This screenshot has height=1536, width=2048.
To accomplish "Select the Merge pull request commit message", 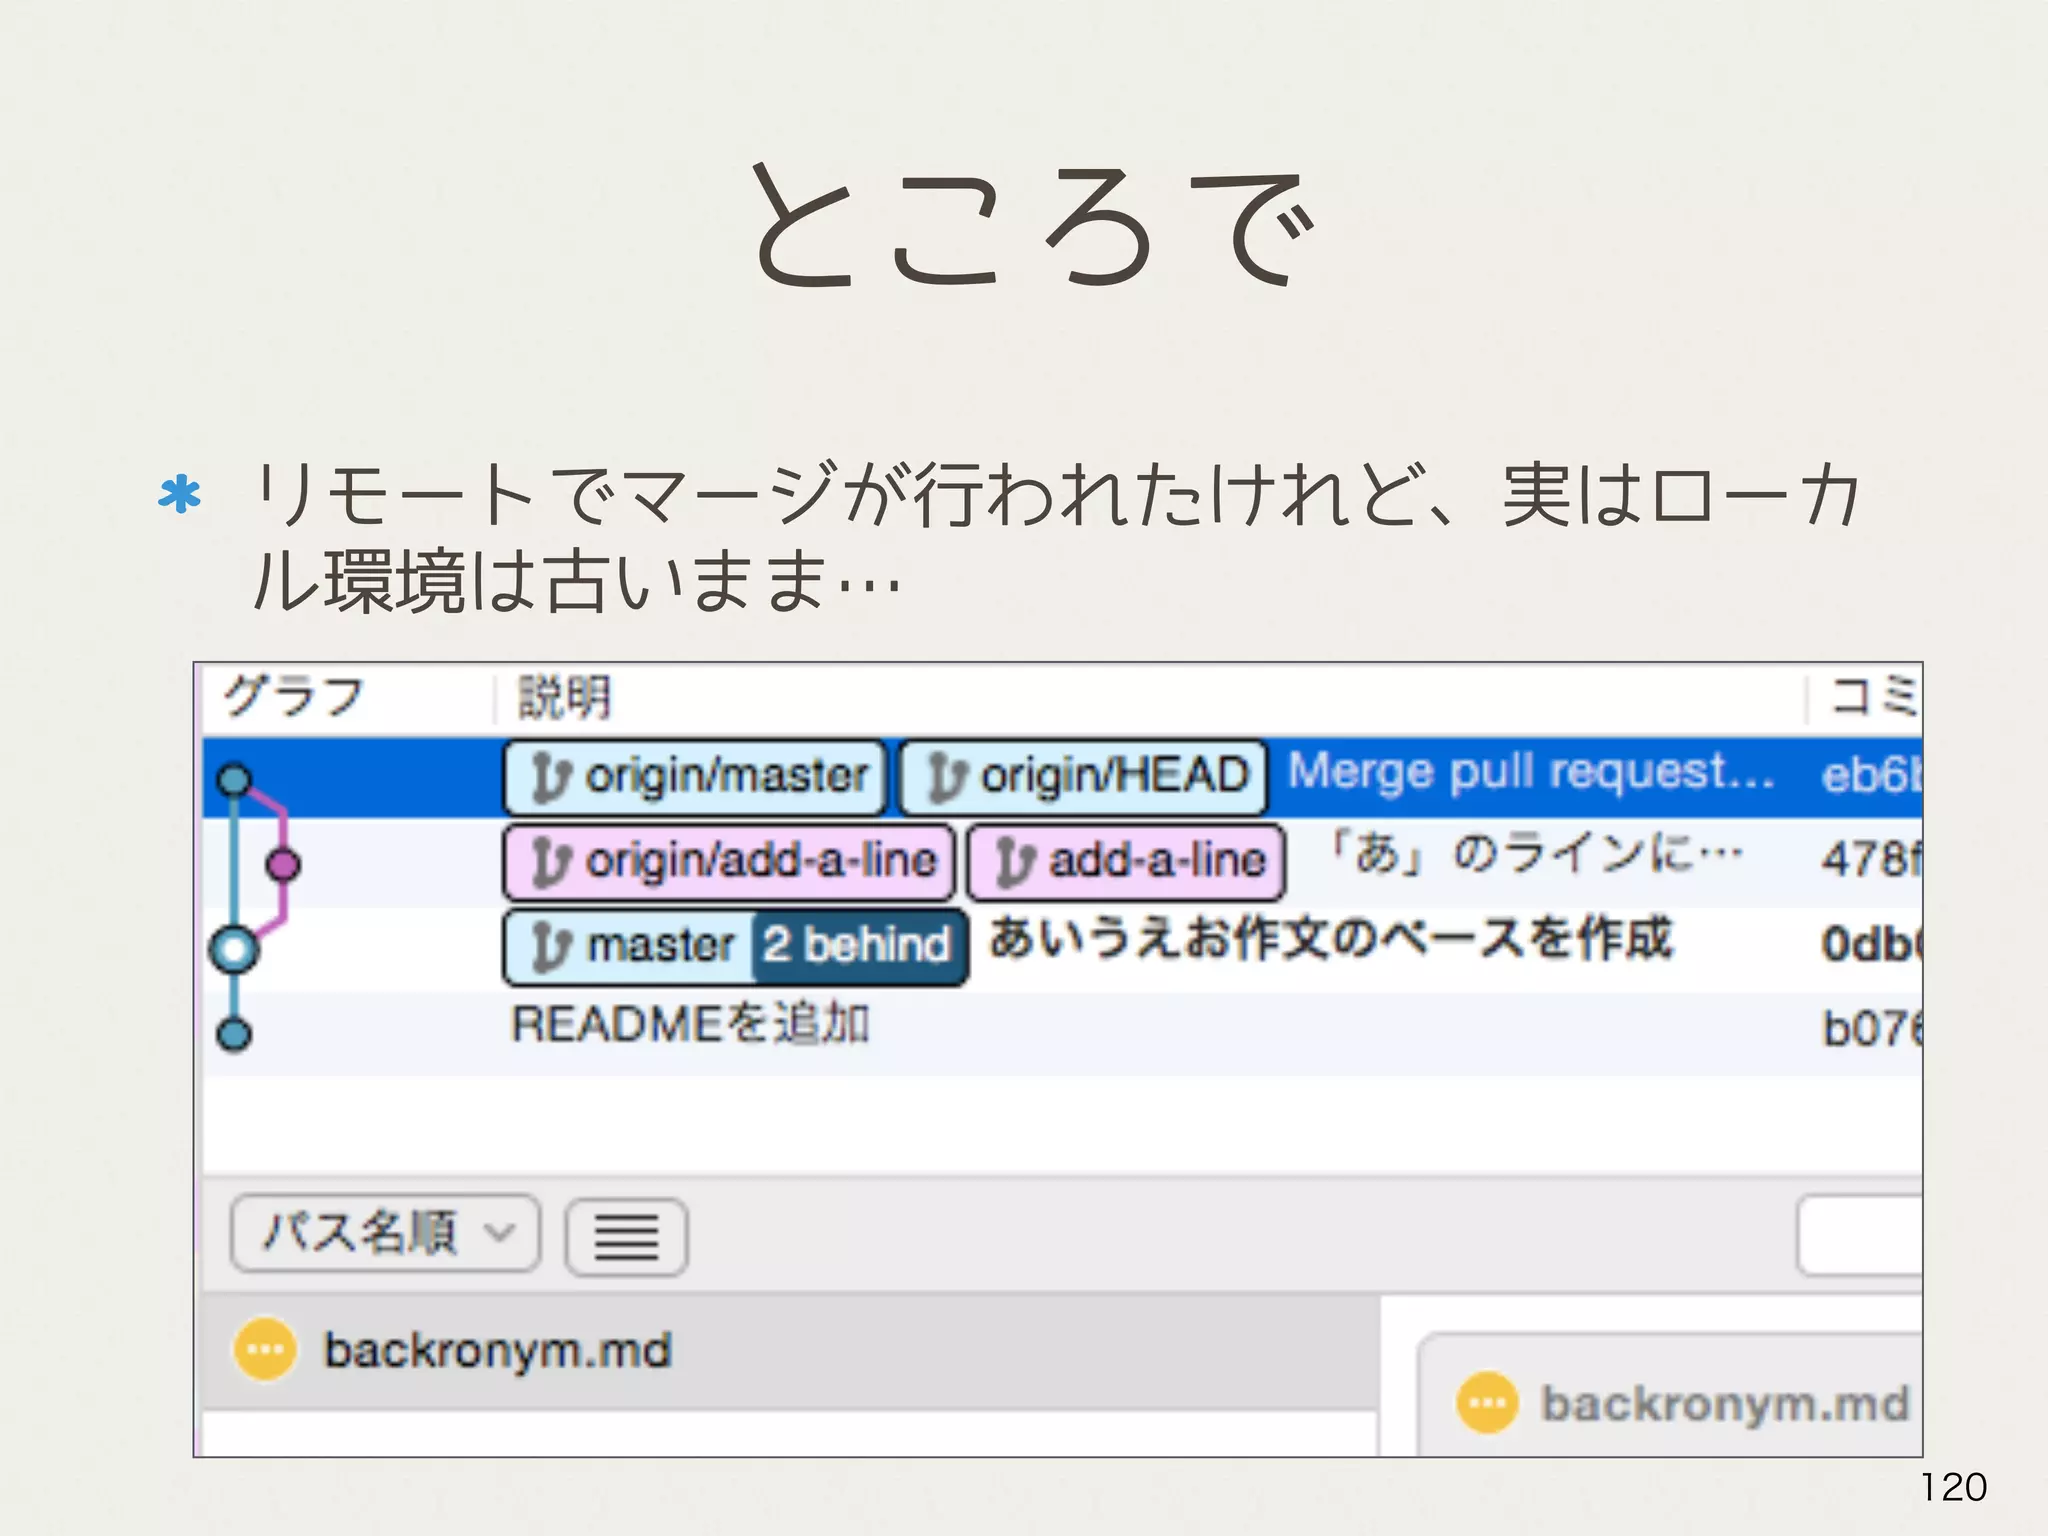I will [x=1530, y=773].
